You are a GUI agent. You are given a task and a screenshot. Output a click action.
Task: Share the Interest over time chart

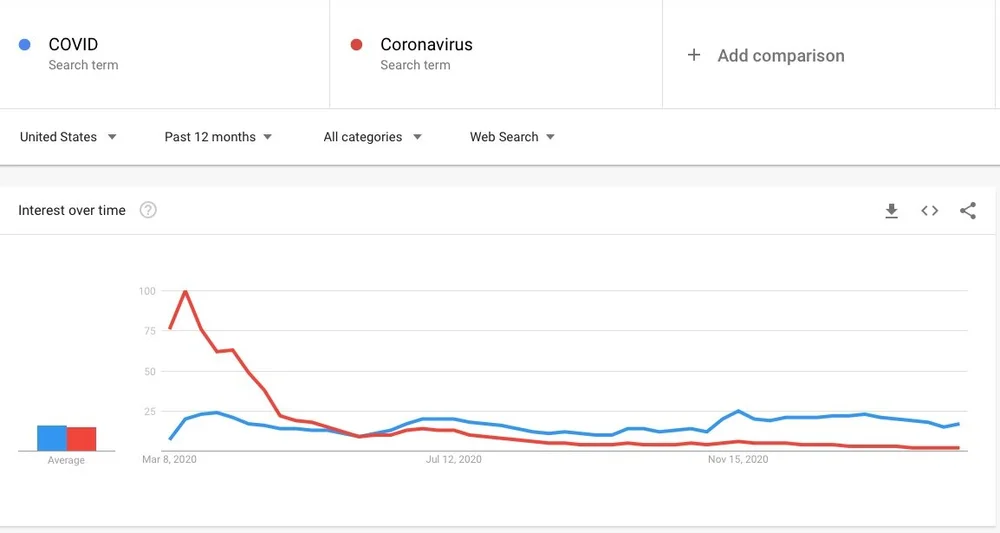click(x=968, y=210)
